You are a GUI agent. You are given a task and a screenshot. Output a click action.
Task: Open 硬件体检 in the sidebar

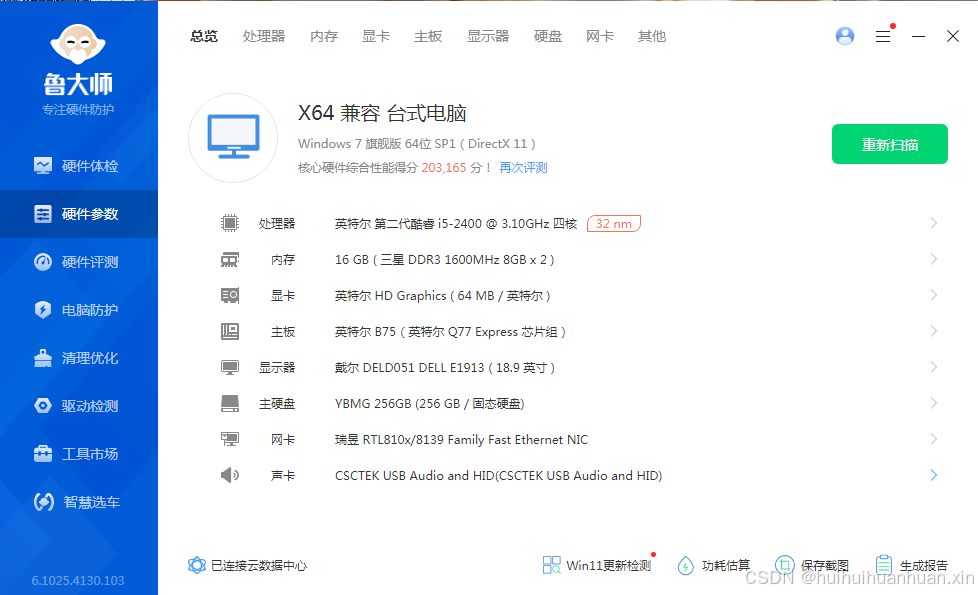(x=79, y=166)
